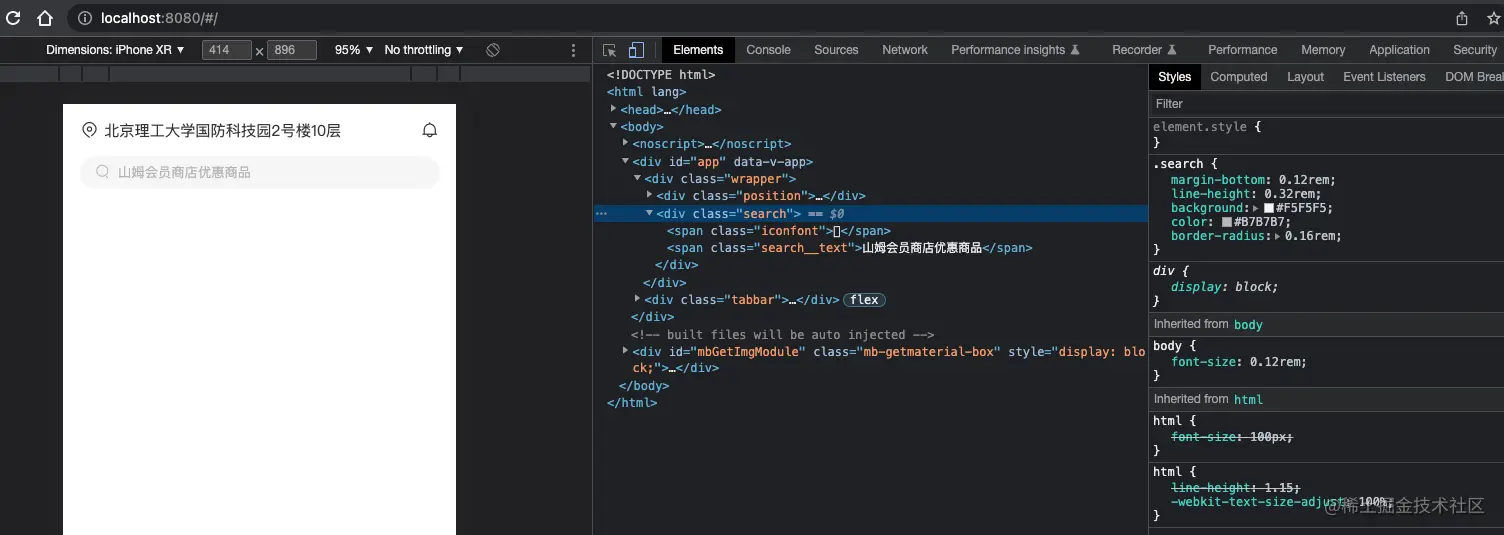1504x535 pixels.
Task: Bookmark this page with the star
Action: [x=1494, y=18]
